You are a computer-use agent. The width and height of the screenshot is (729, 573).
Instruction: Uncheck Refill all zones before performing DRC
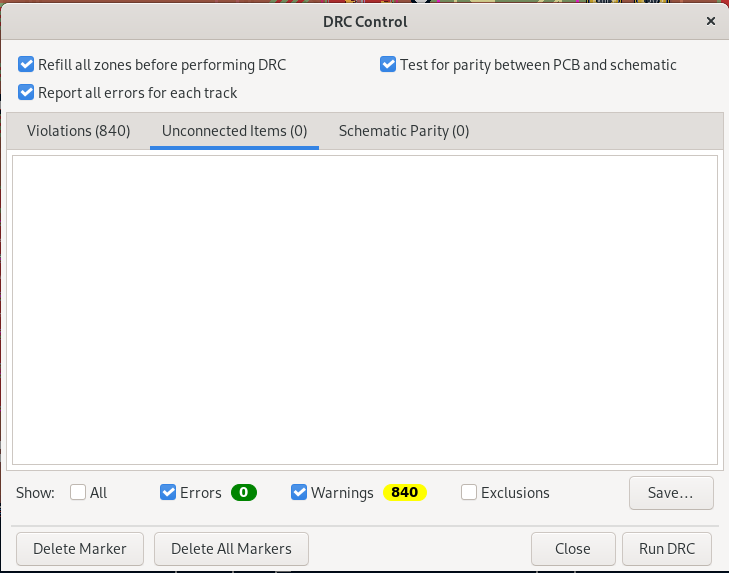click(x=26, y=65)
